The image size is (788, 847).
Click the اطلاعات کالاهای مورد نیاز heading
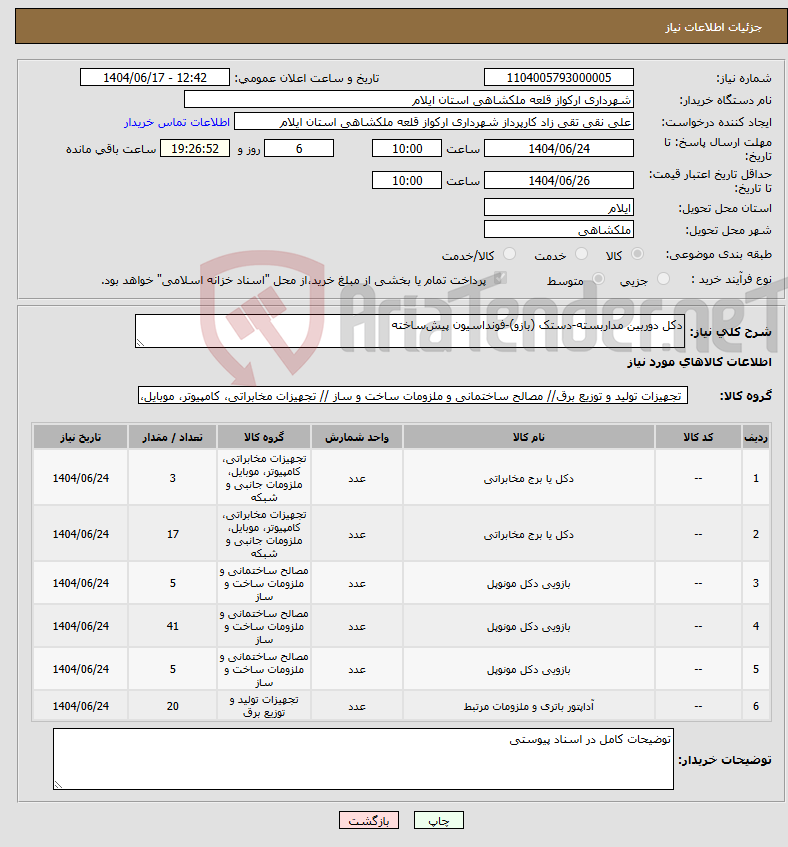pyautogui.click(x=699, y=362)
